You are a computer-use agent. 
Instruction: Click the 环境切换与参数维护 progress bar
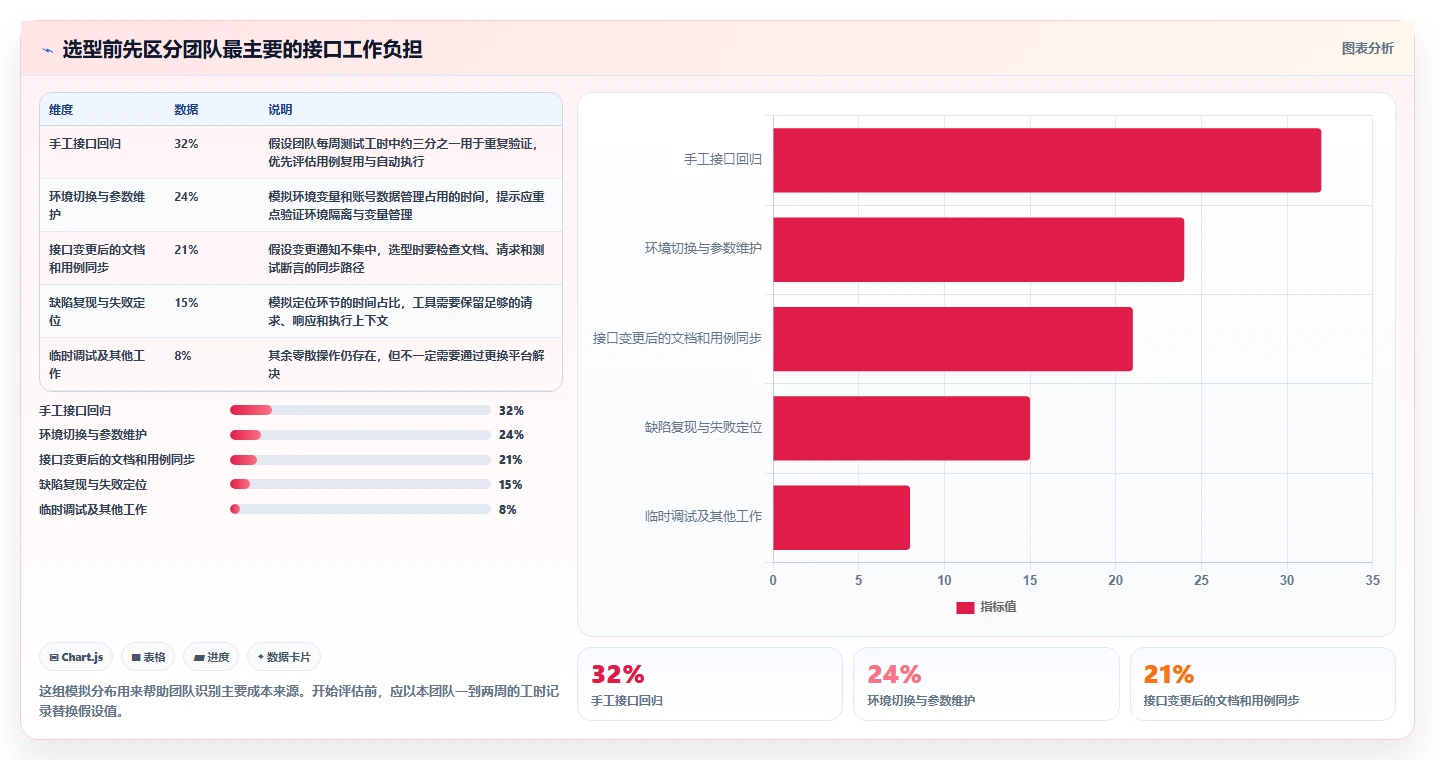[x=360, y=435]
